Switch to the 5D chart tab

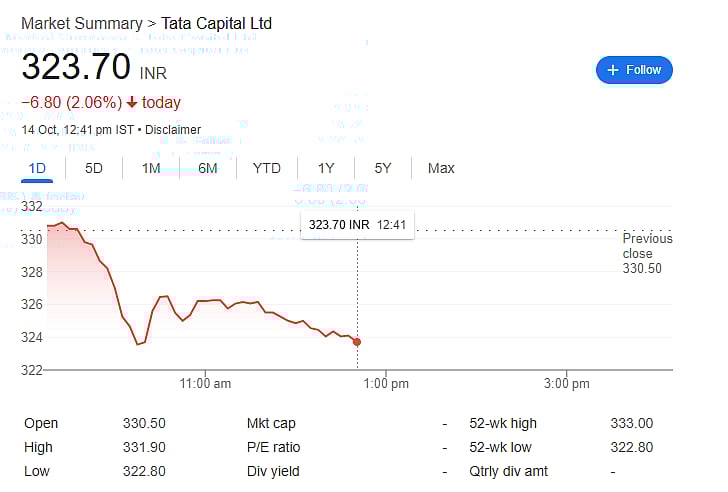click(x=93, y=168)
